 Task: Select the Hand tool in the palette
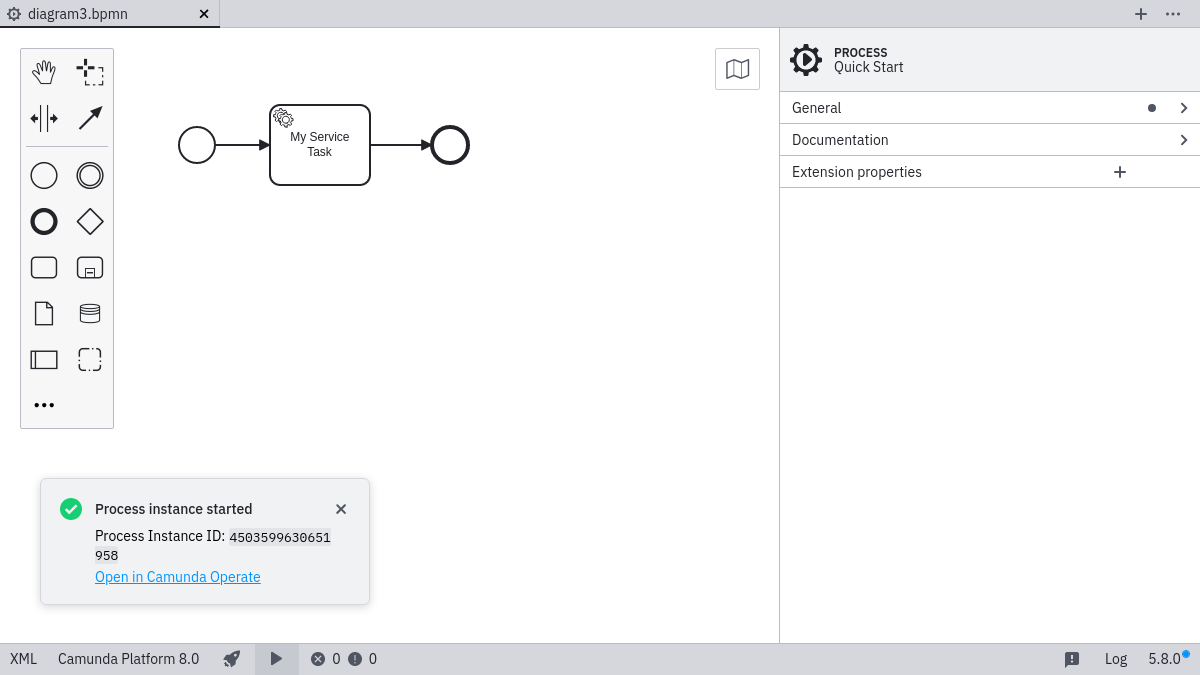click(x=44, y=71)
